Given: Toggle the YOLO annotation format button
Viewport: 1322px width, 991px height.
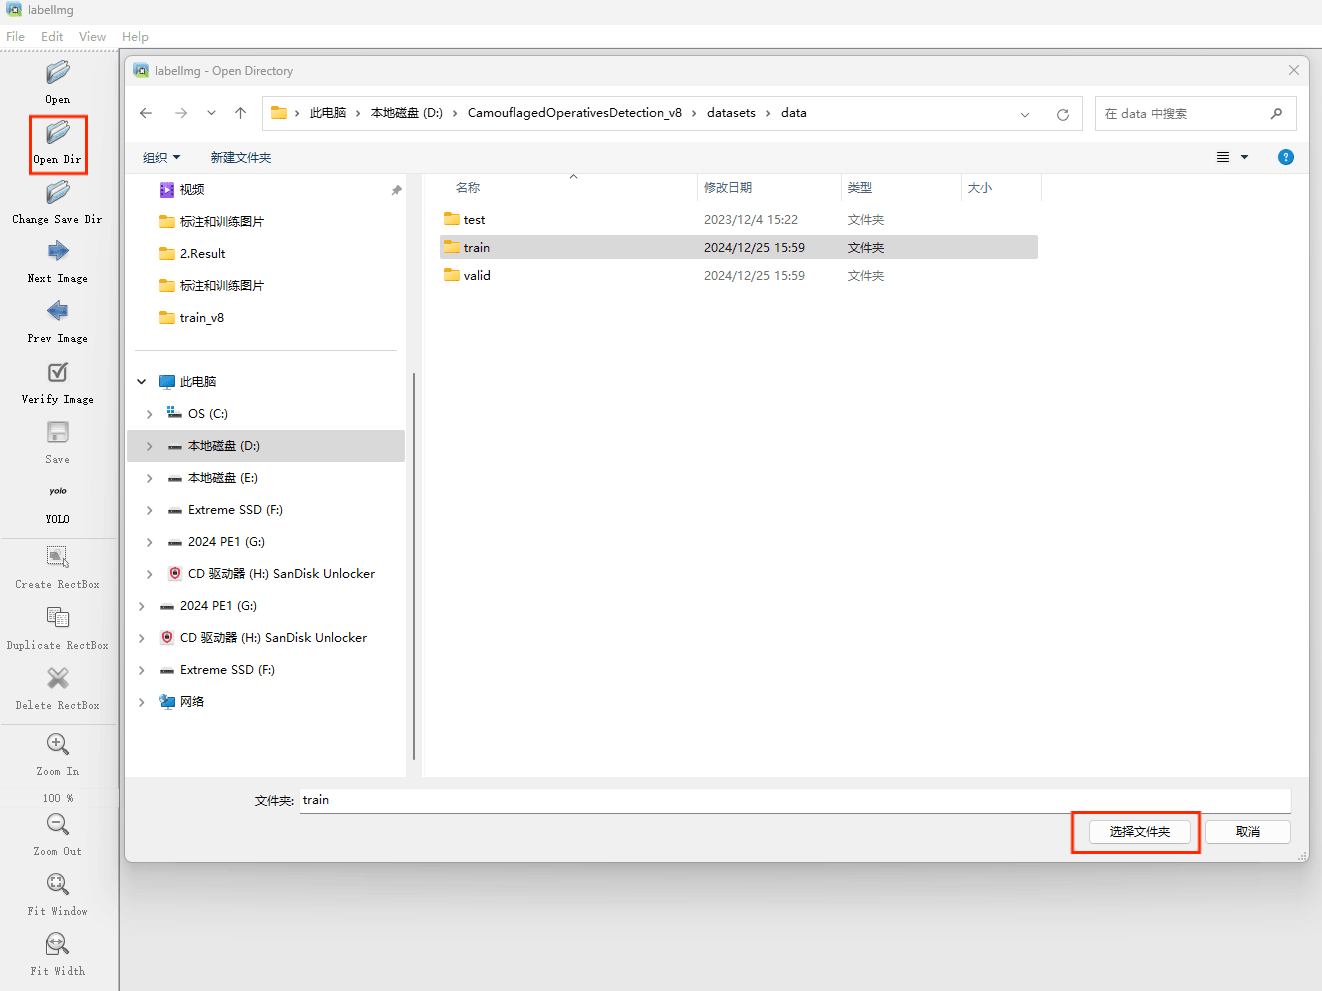Looking at the screenshot, I should tap(58, 493).
